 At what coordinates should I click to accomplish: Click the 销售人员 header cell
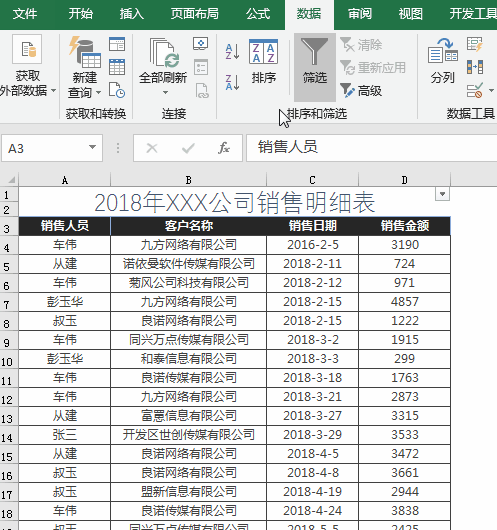coord(65,226)
